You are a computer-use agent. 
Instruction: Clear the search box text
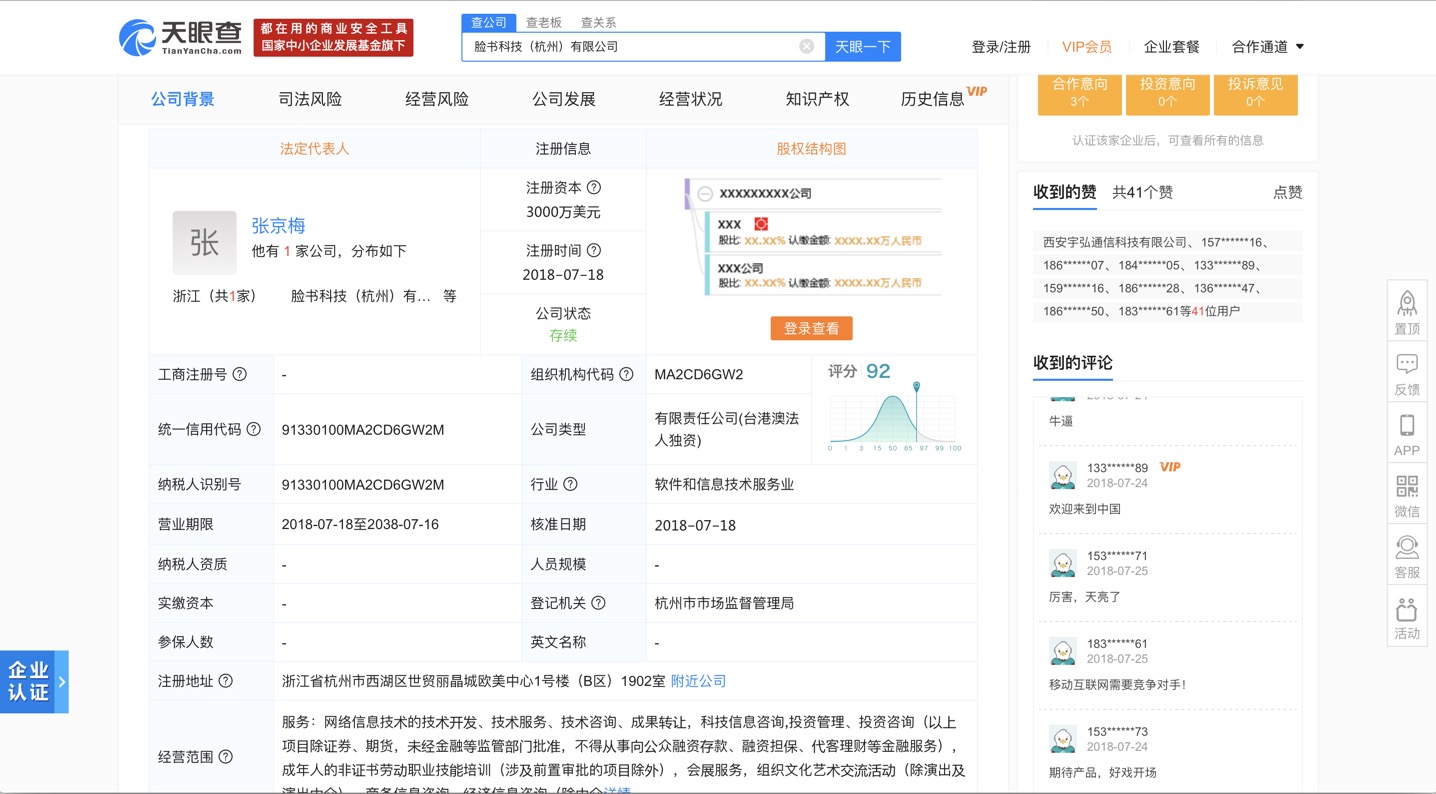coord(807,46)
